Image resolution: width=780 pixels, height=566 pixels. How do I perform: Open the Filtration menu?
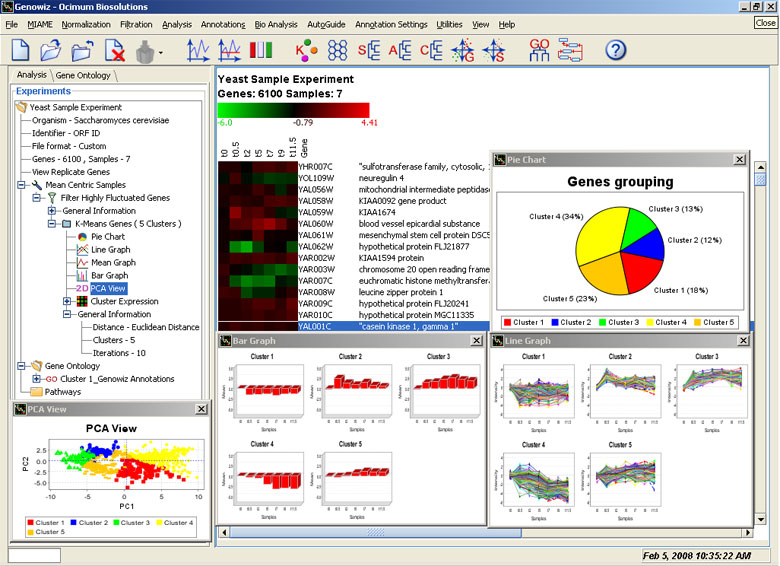click(136, 24)
